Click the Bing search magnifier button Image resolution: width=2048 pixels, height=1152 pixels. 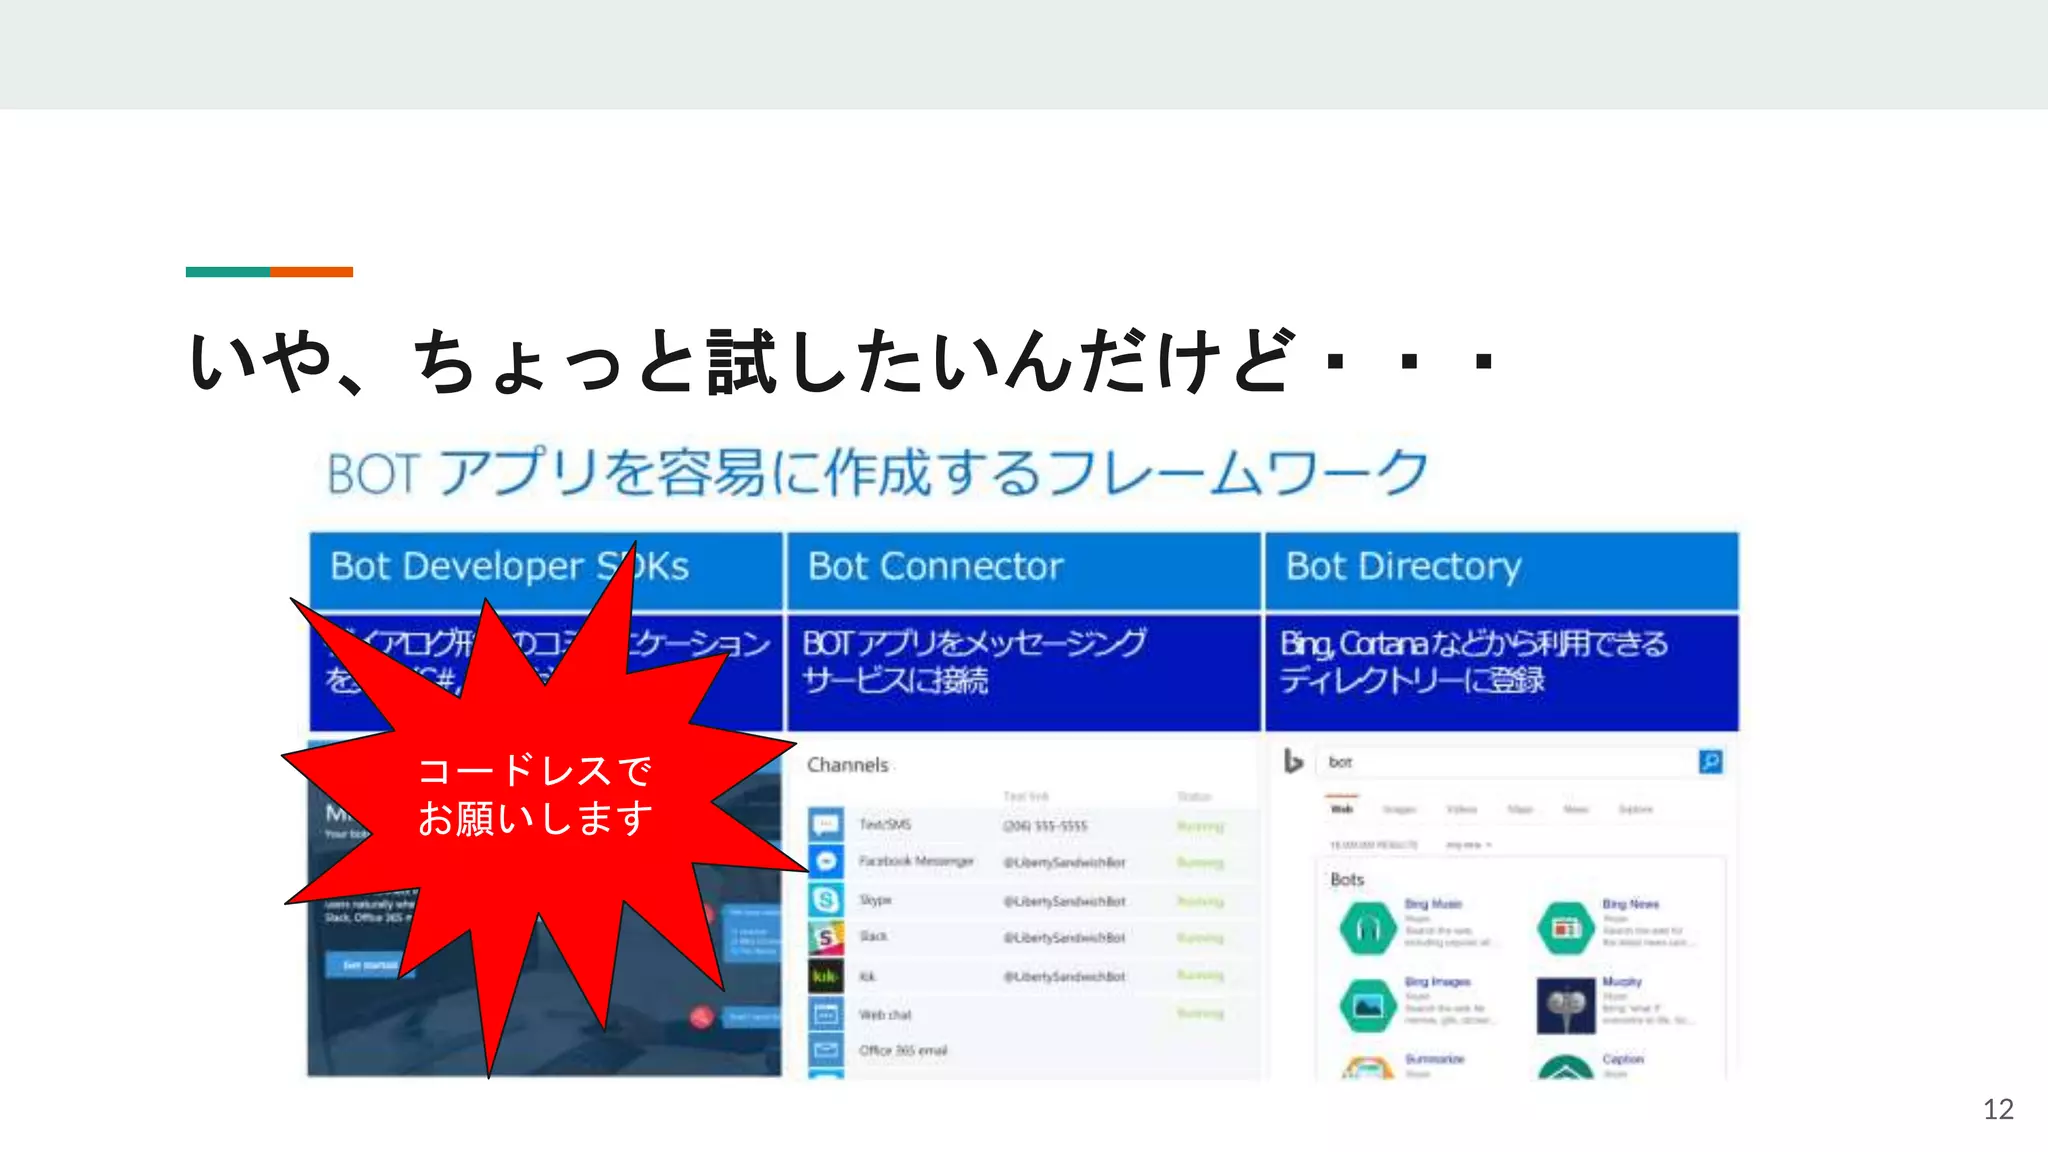[x=1711, y=762]
